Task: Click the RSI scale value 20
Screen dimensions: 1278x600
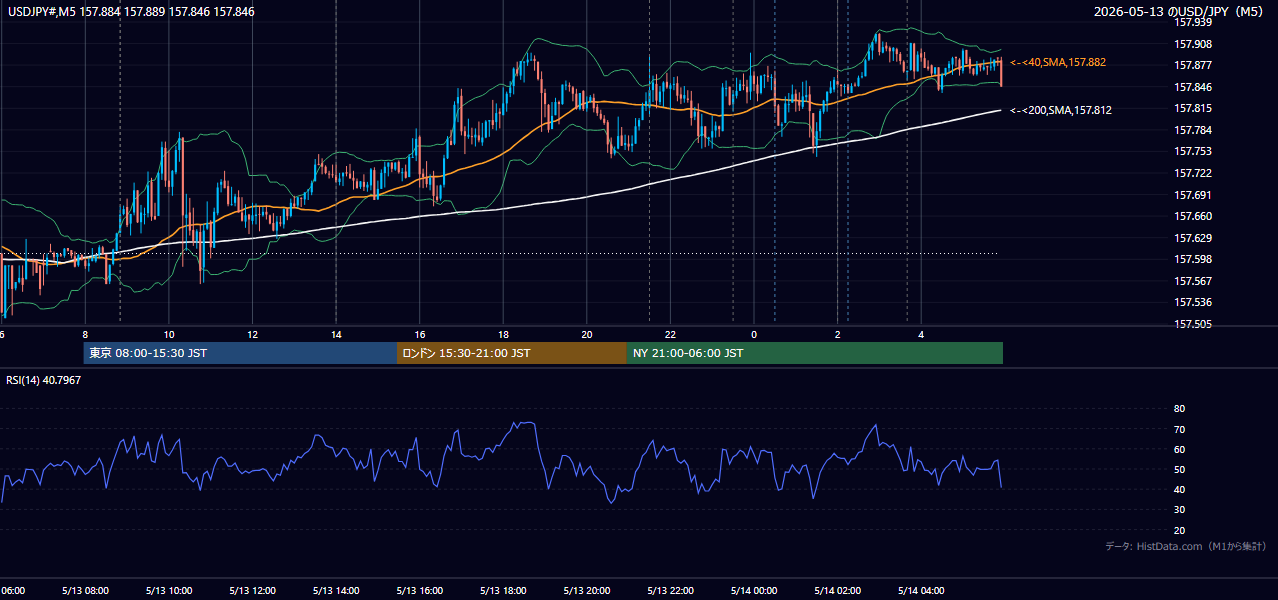Action: [x=1179, y=530]
